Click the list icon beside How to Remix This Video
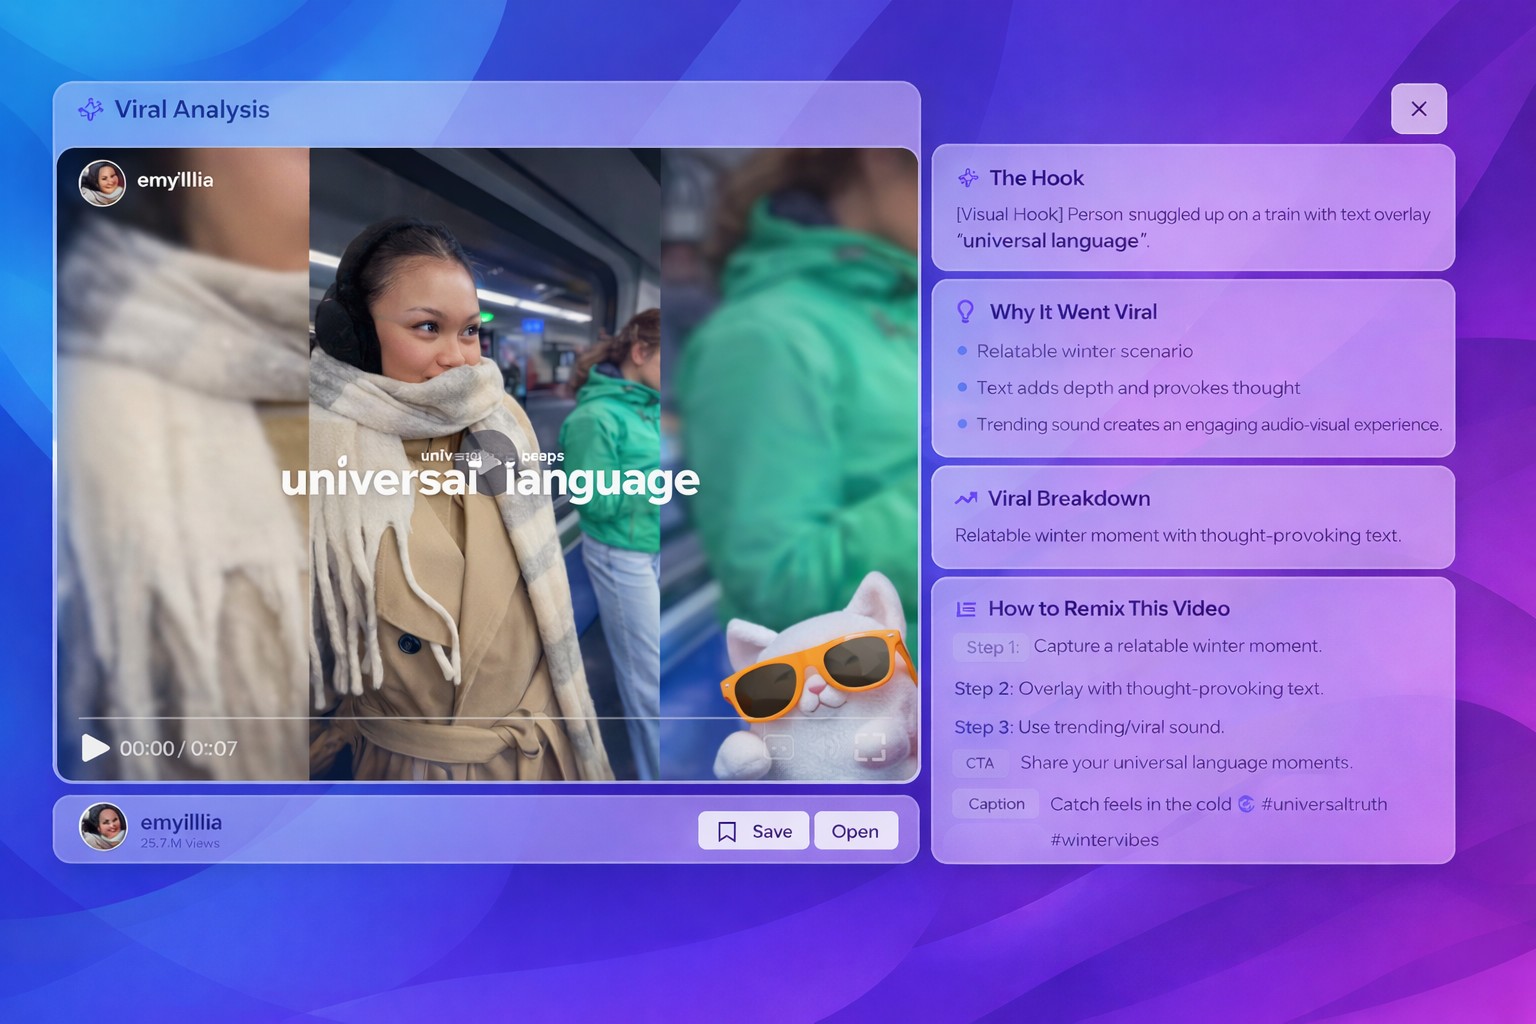 [x=966, y=608]
